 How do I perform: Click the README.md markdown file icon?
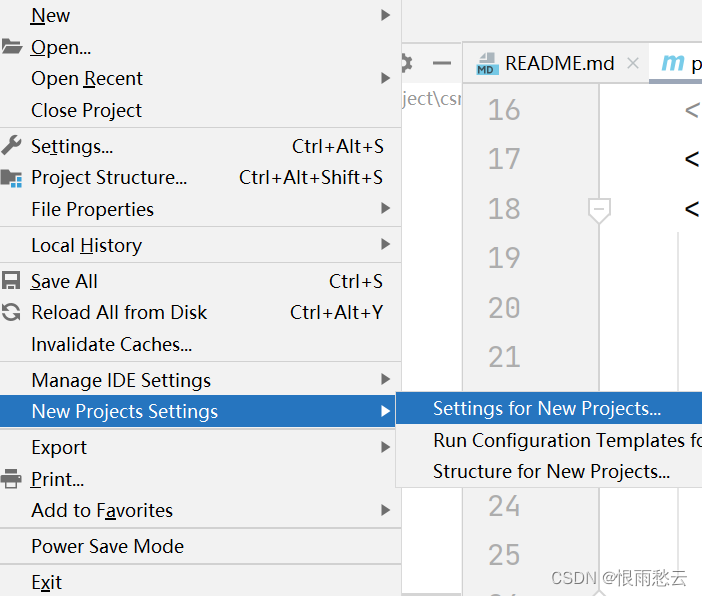click(x=488, y=64)
